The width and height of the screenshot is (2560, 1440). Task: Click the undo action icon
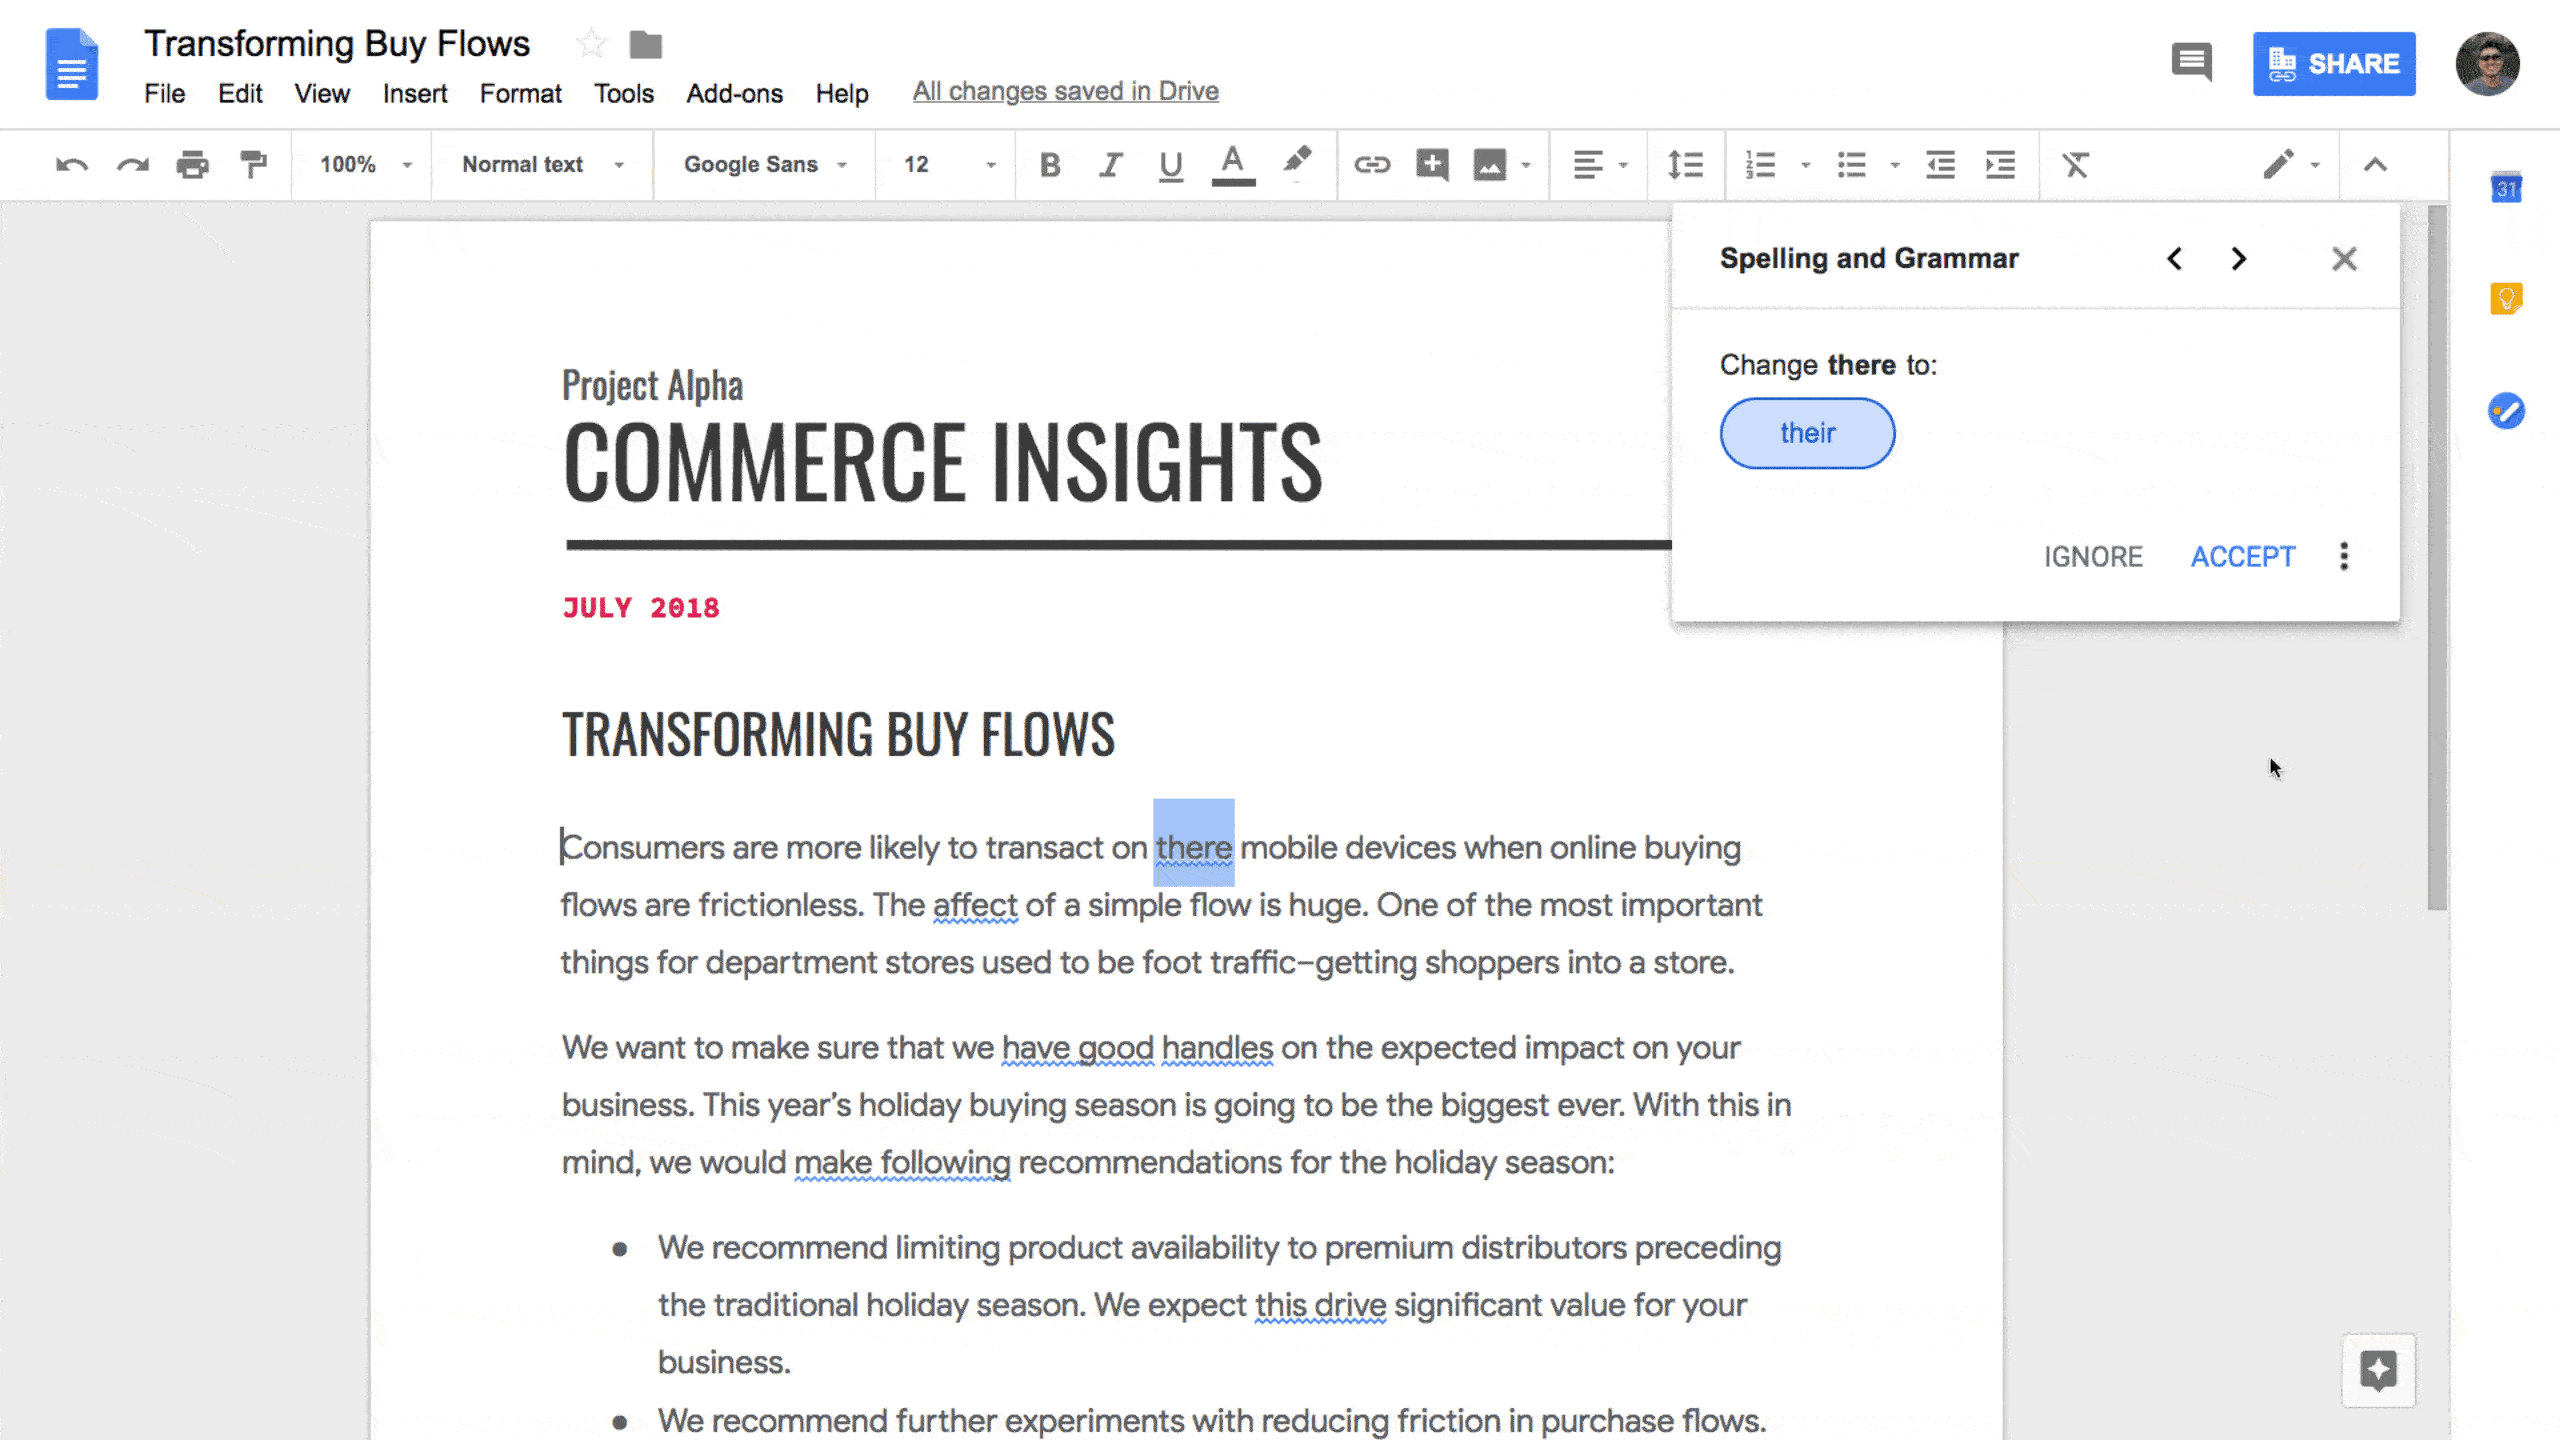point(72,164)
